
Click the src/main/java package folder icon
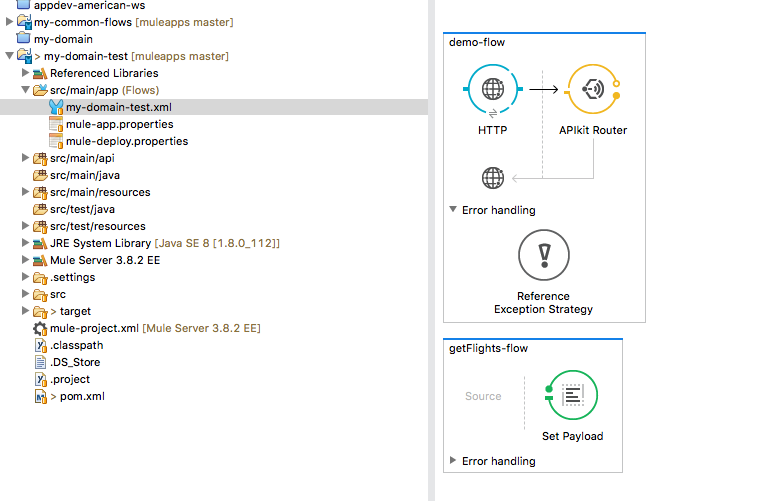(40, 175)
